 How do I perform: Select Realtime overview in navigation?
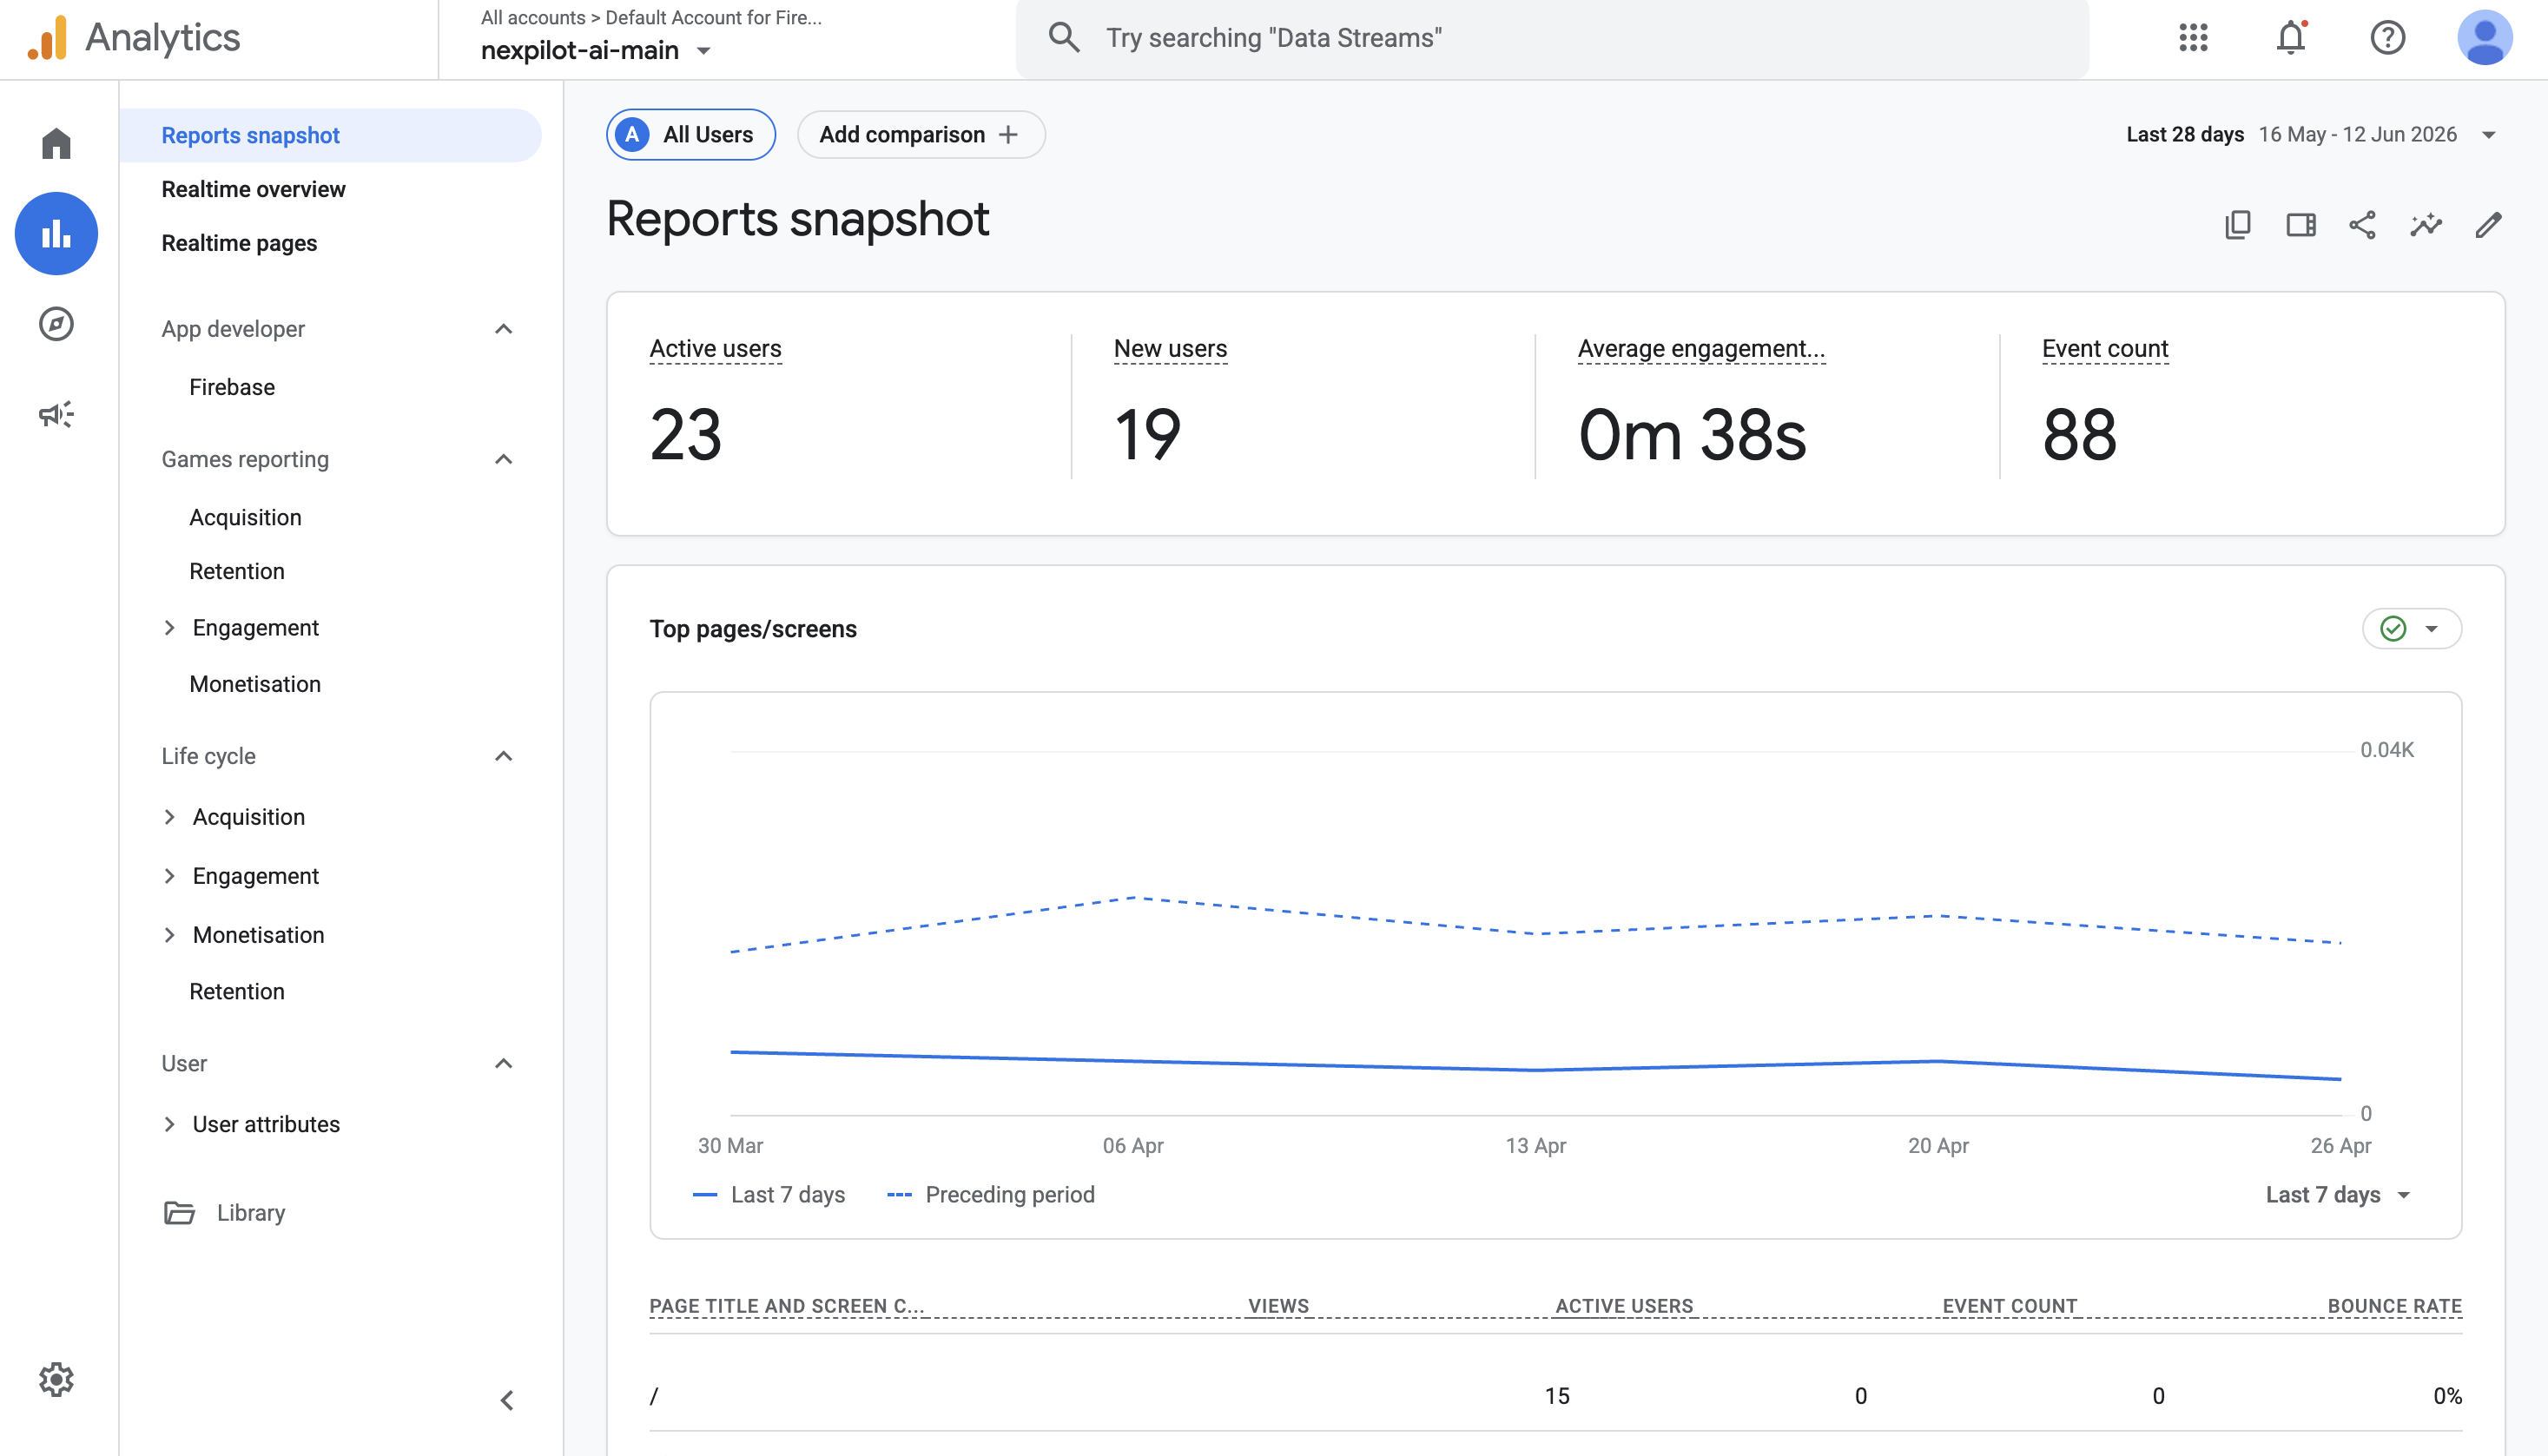[x=253, y=189]
